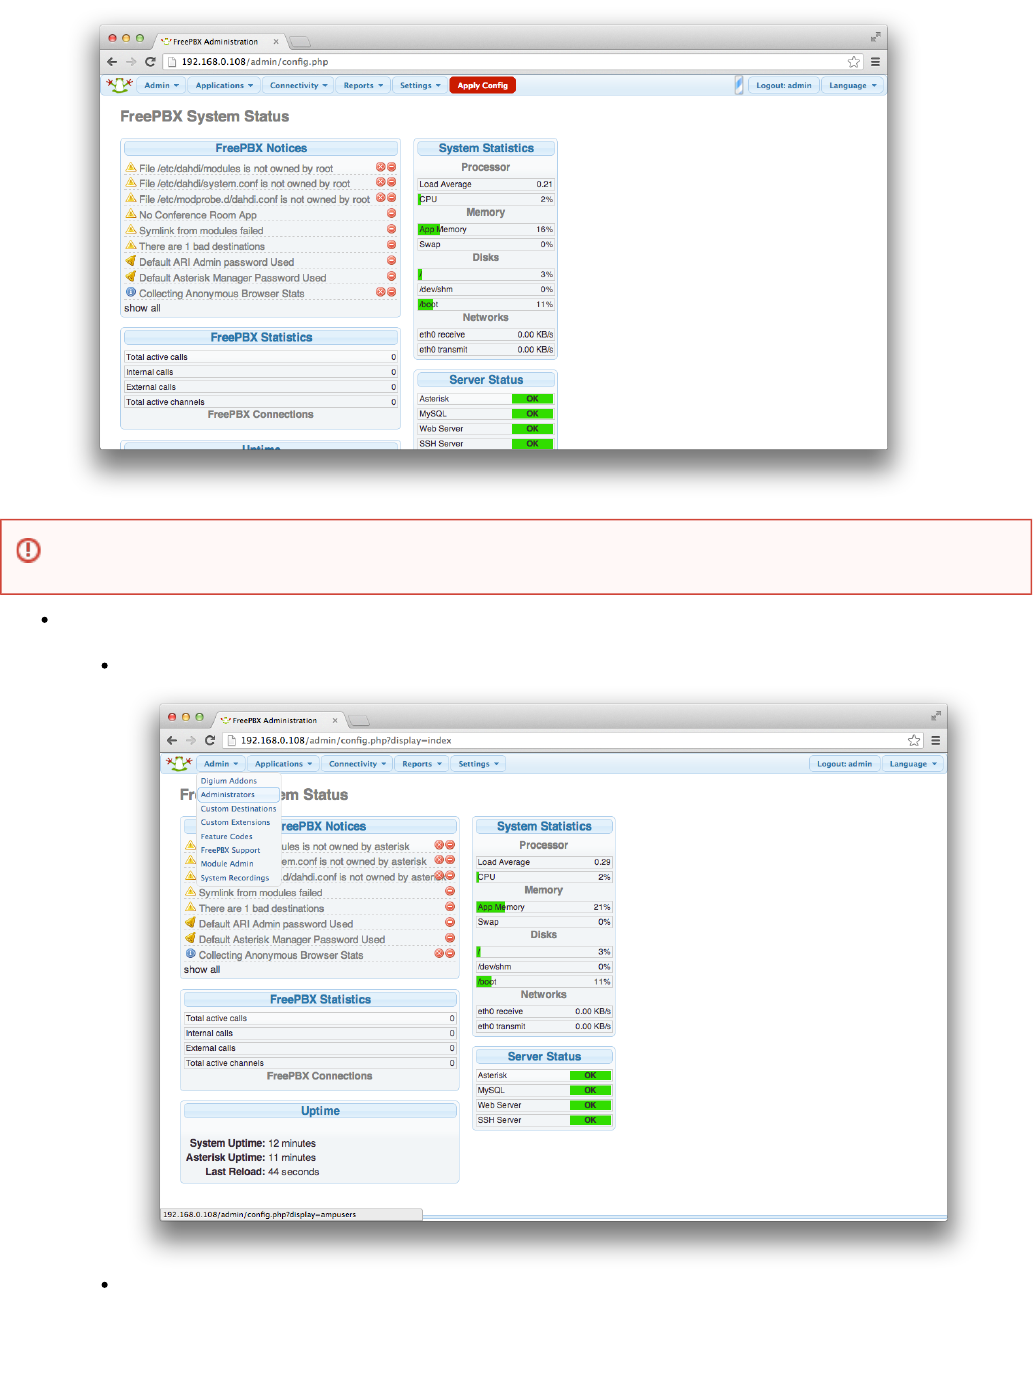Click the 'eth0 receive' row in the upper window
This screenshot has height=1392, width=1033.
[x=485, y=334]
